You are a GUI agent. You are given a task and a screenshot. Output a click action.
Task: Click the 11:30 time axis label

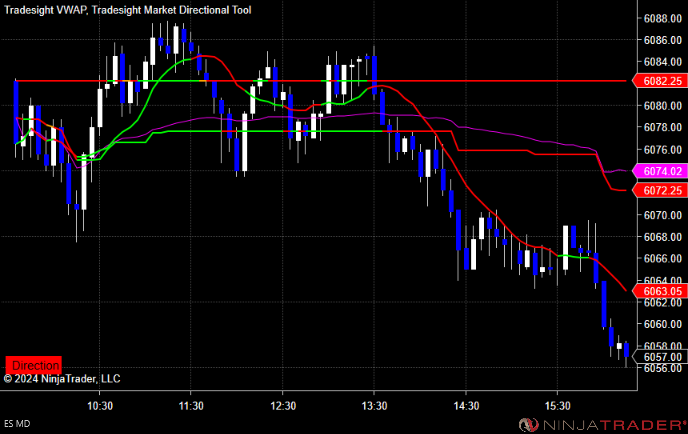point(191,406)
